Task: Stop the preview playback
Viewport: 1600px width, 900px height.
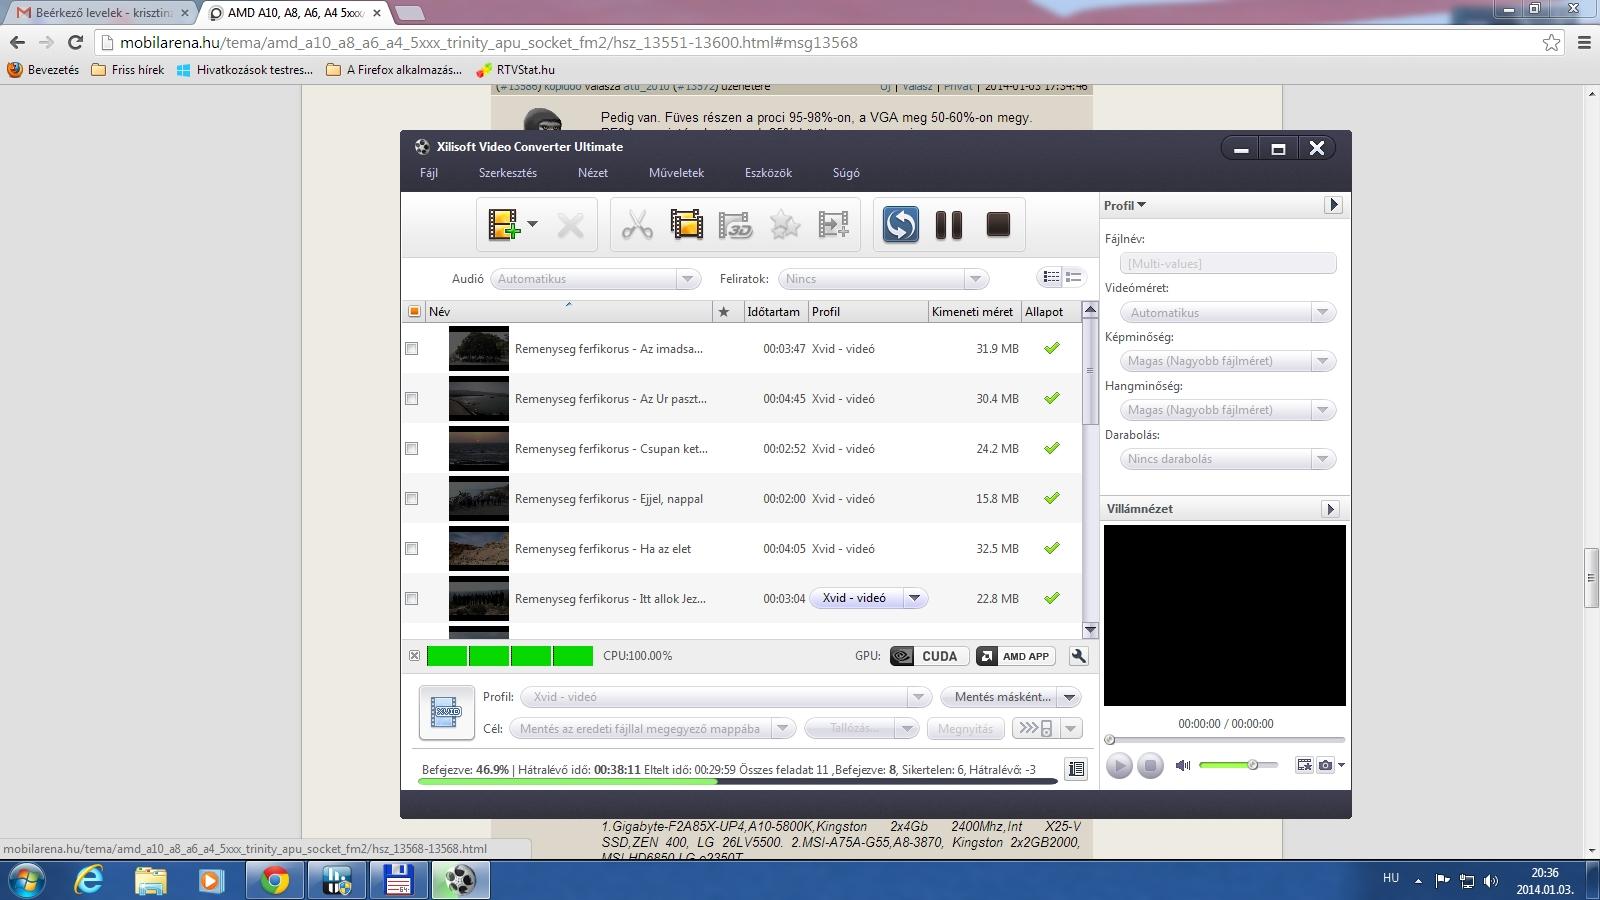Action: [1150, 766]
